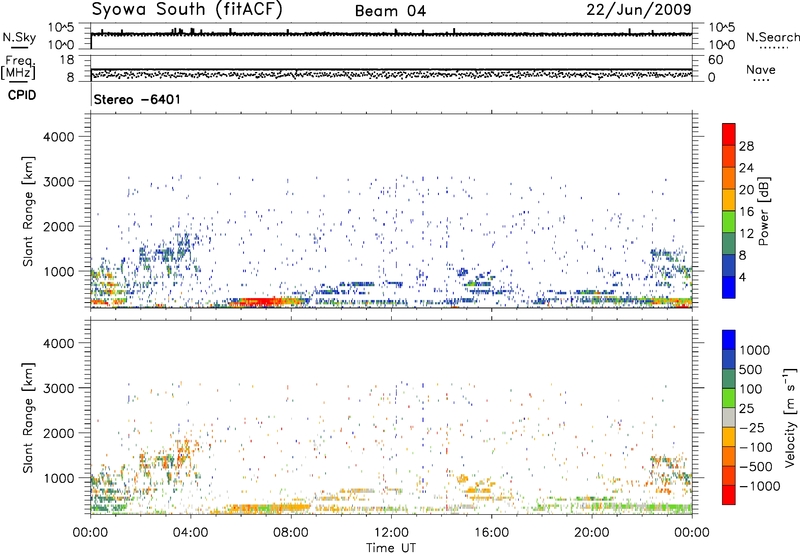Click the date "22/Jun/2009"

coord(639,10)
